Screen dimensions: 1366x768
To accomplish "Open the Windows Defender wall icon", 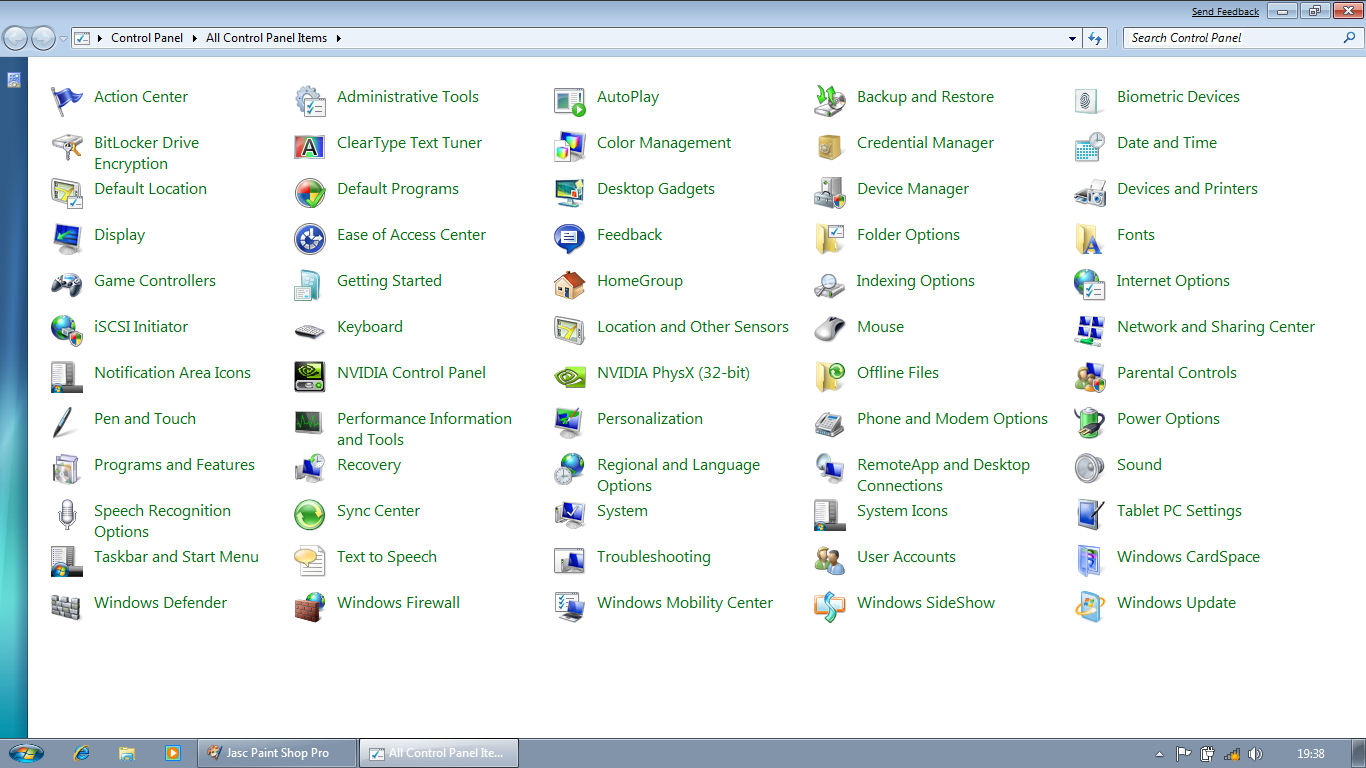I will [x=66, y=604].
